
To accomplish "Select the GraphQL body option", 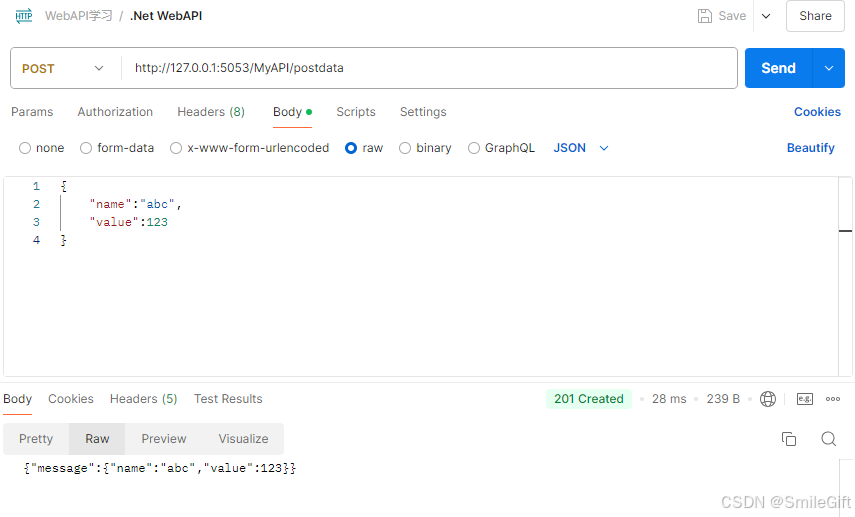I will point(474,148).
